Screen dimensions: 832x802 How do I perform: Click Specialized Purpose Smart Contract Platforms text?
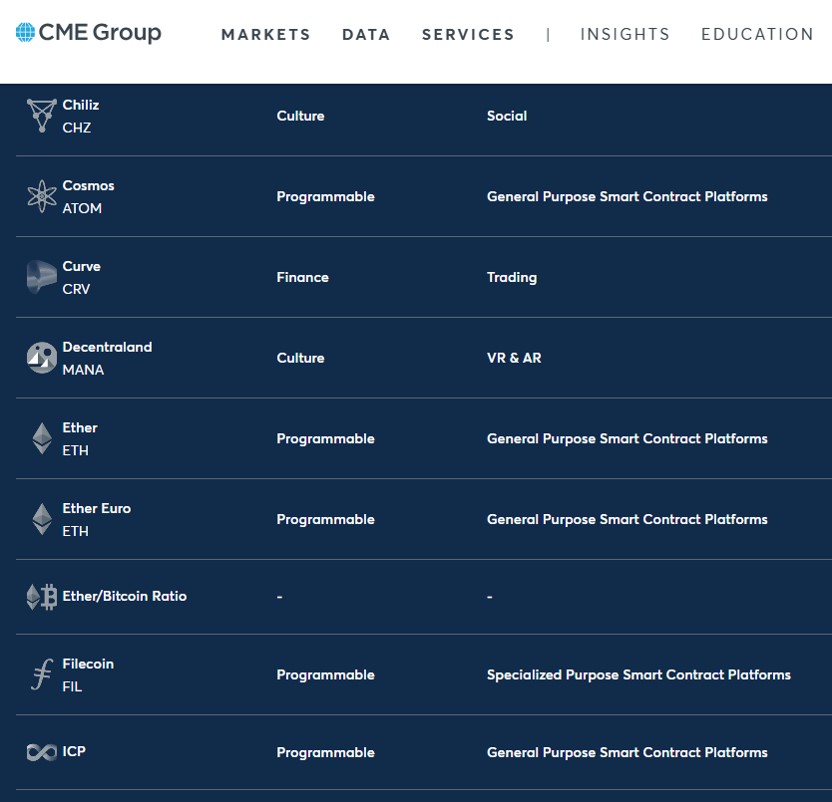[639, 675]
